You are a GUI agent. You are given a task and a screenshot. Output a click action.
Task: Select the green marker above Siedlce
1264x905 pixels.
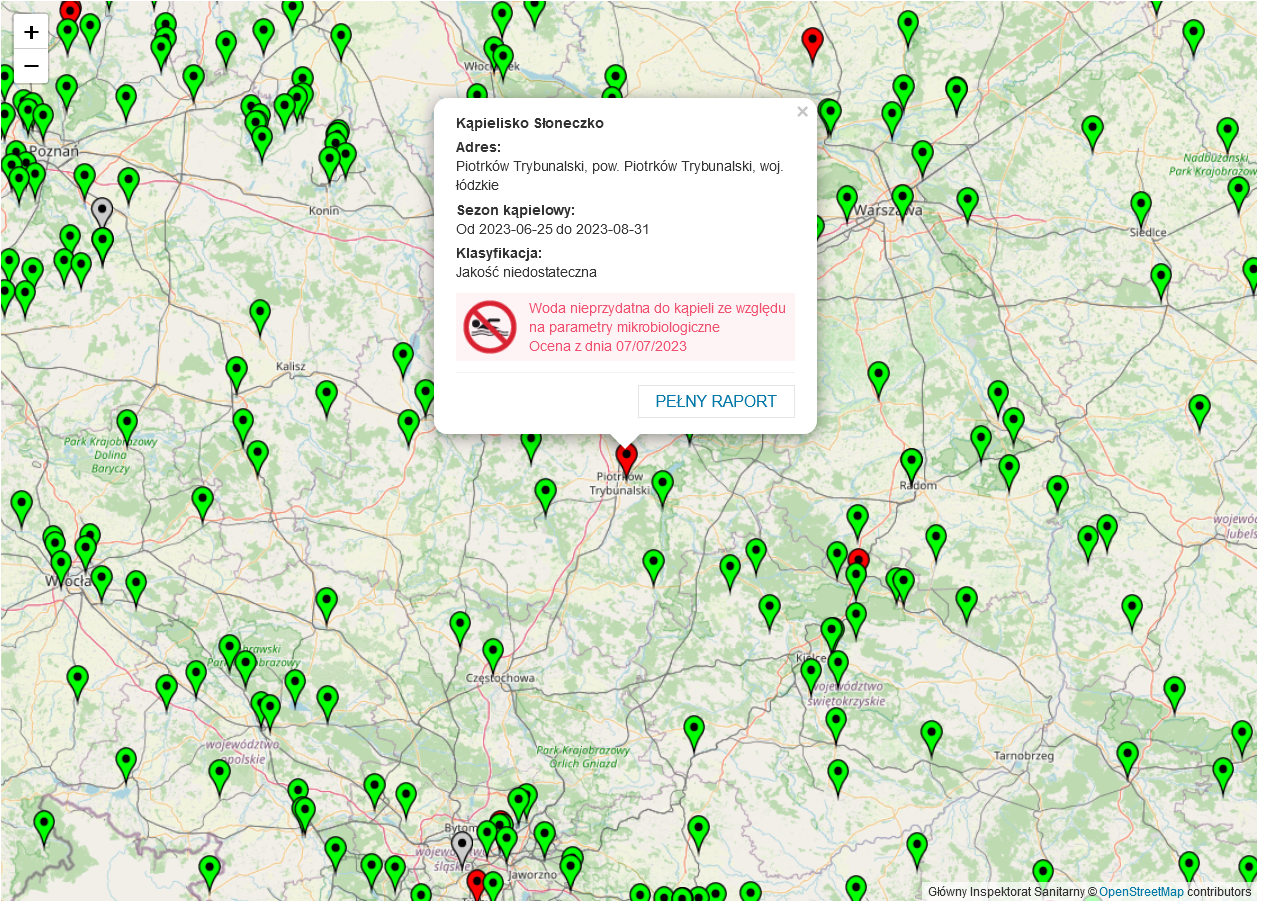[1141, 207]
